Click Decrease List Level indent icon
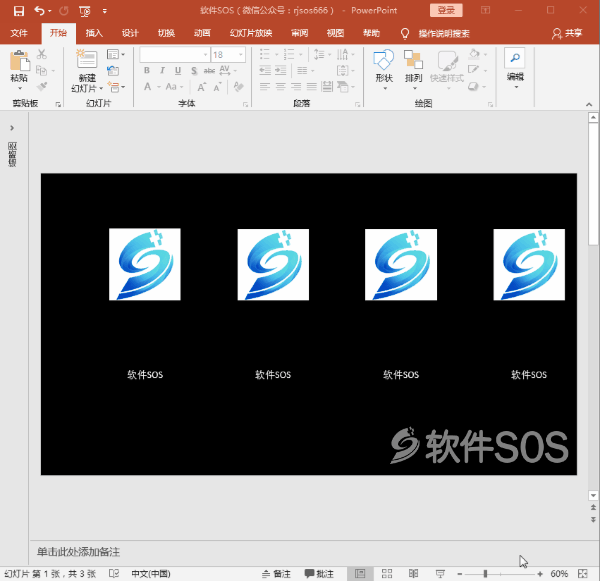Viewport: 600px width, 581px height. point(265,70)
